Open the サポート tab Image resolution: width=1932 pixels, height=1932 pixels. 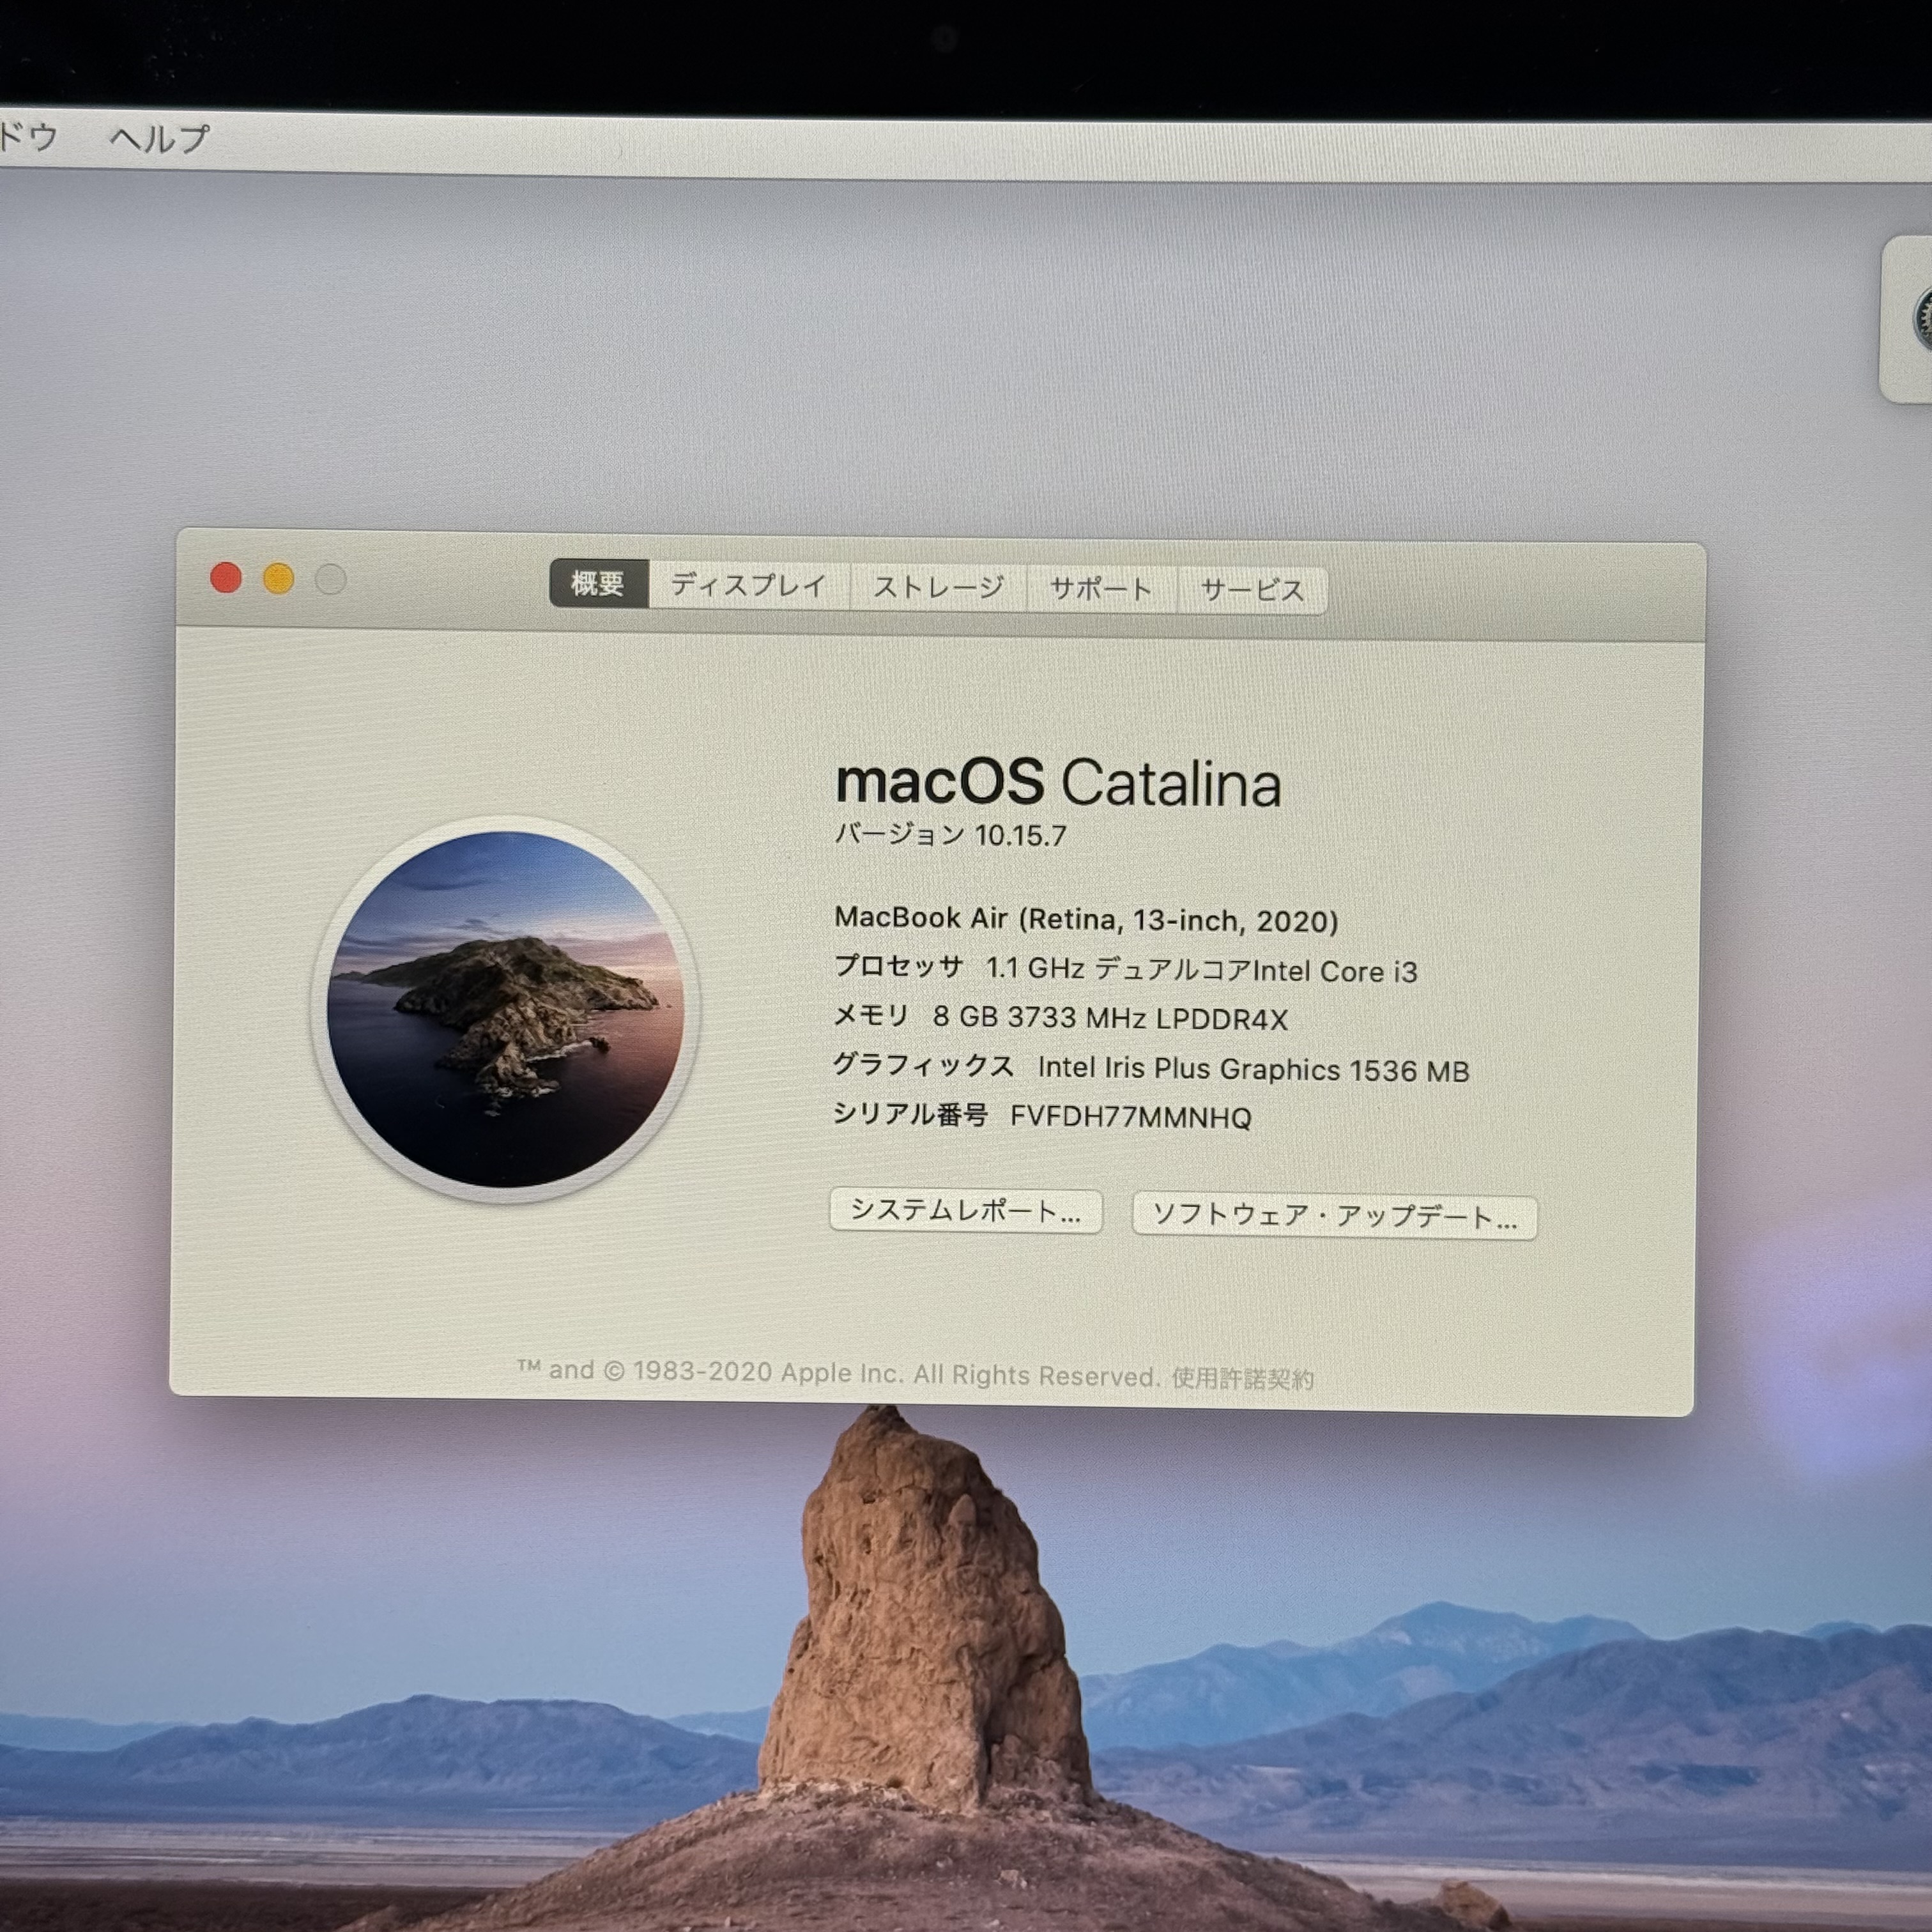1101,589
